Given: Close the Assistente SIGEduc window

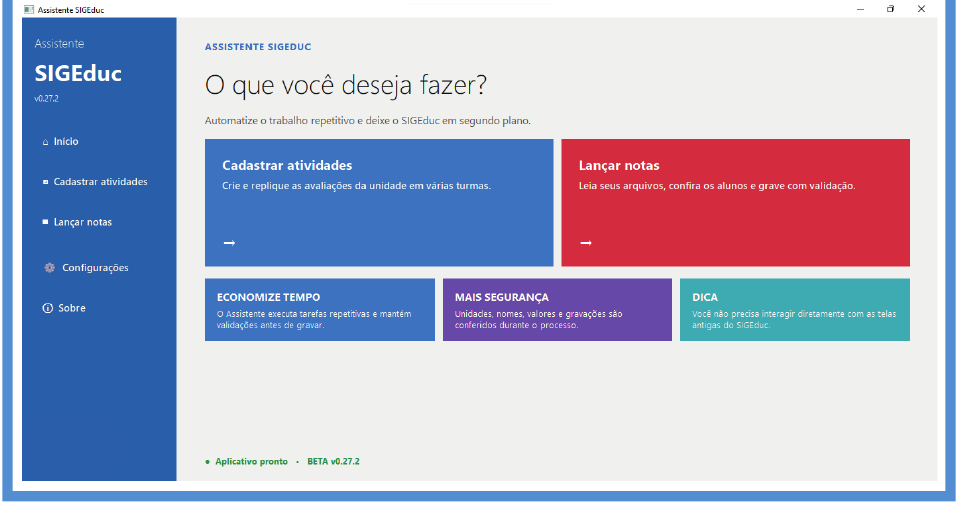Looking at the screenshot, I should click(921, 9).
